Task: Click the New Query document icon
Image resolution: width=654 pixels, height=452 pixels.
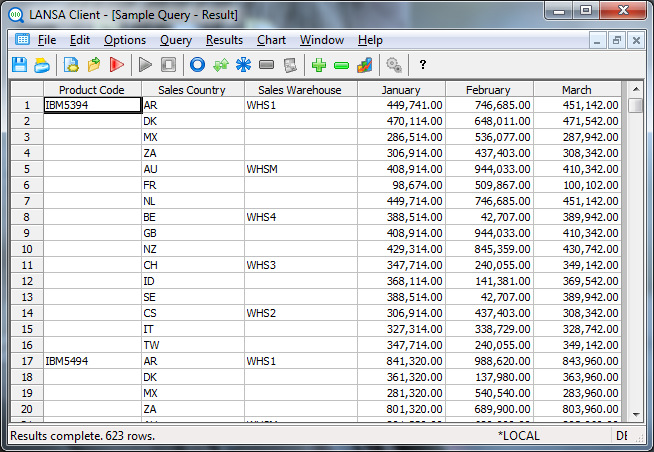Action: pos(71,65)
